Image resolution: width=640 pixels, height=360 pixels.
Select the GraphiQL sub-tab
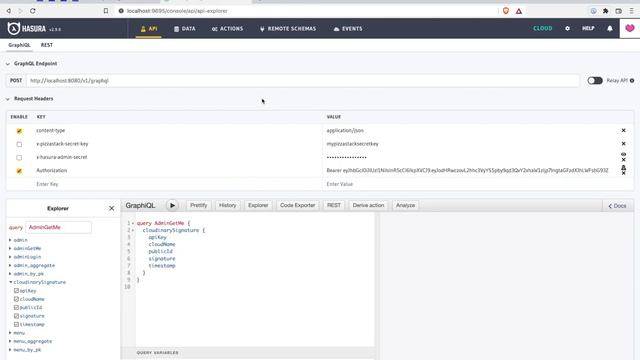(19, 45)
